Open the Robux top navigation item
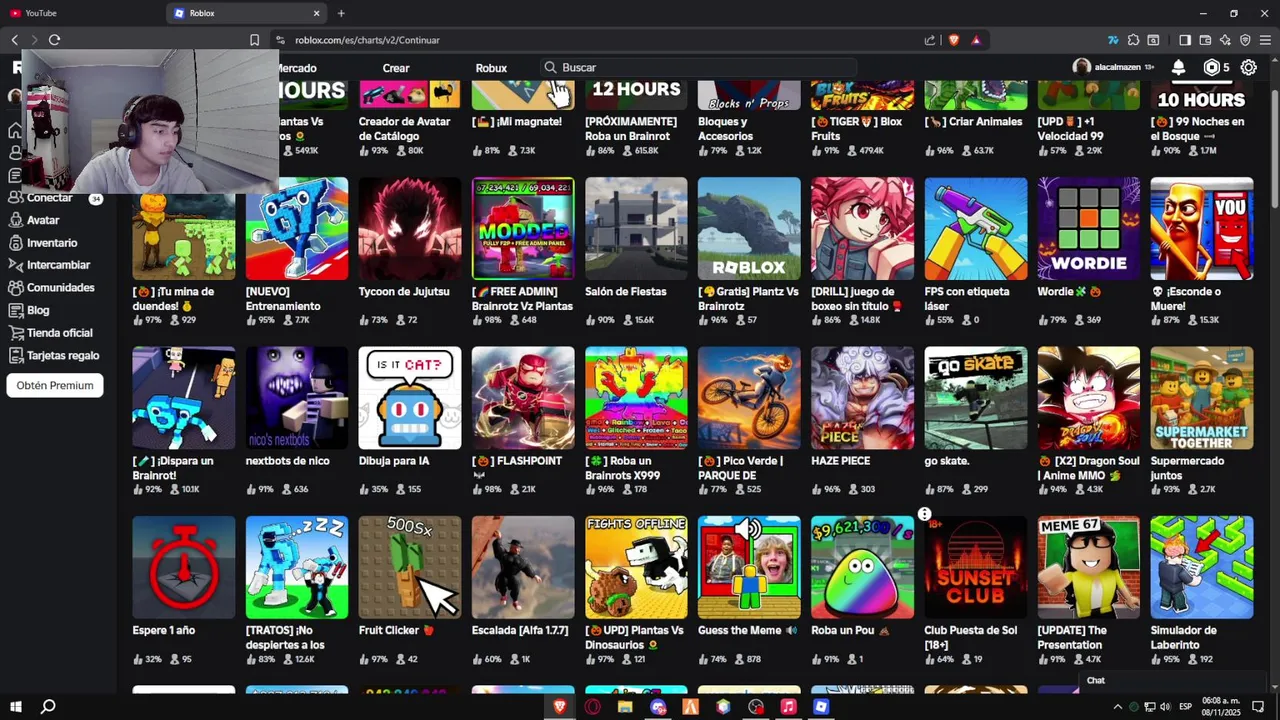Viewport: 1280px width, 720px height. click(491, 68)
